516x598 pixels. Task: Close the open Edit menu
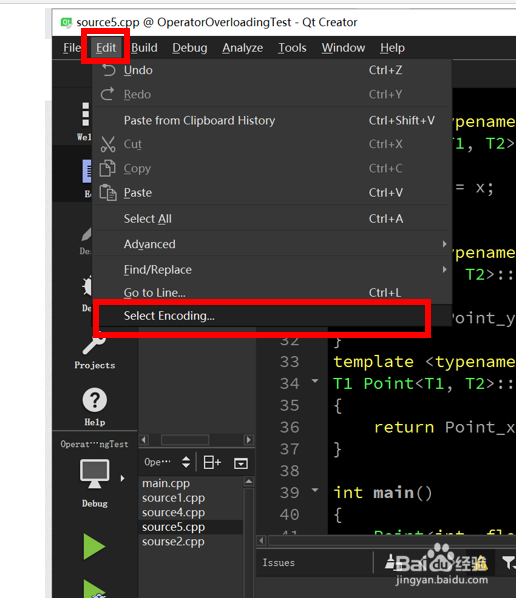pos(106,48)
